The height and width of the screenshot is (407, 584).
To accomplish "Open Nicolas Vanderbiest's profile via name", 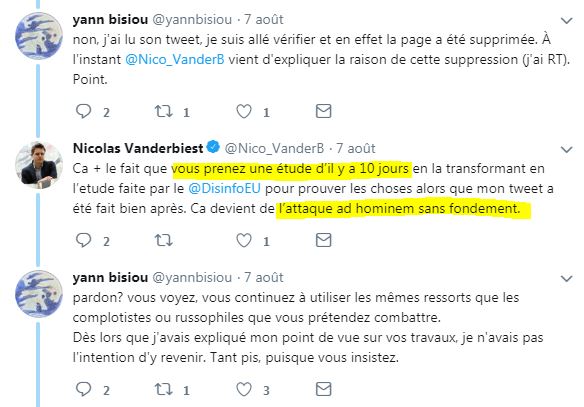I will pyautogui.click(x=138, y=148).
